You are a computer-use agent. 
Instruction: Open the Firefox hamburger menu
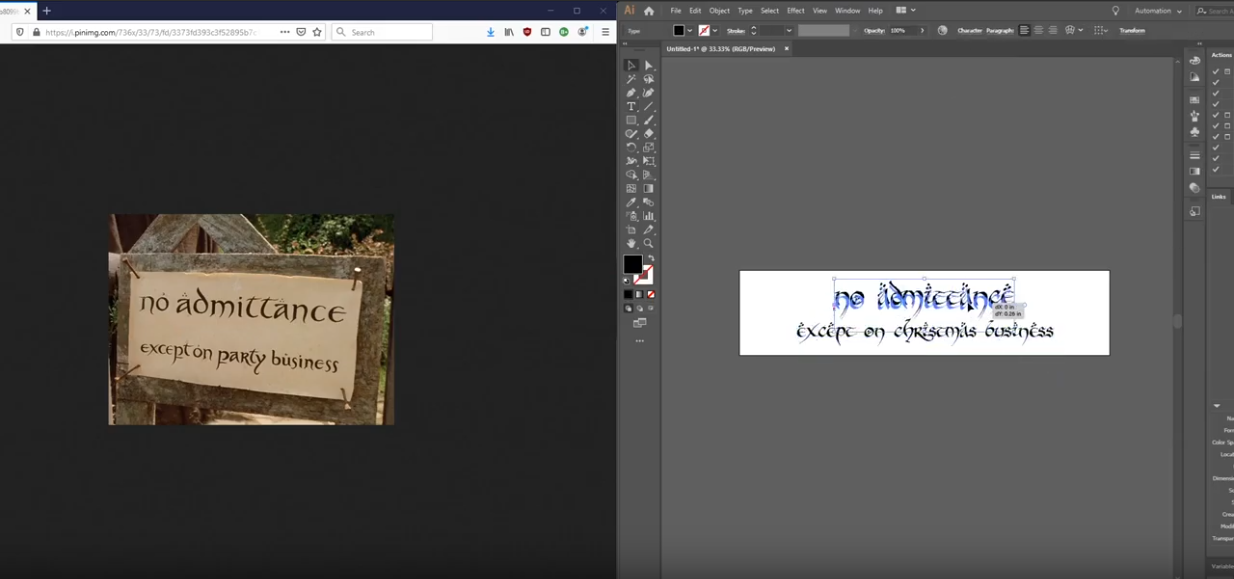(605, 32)
